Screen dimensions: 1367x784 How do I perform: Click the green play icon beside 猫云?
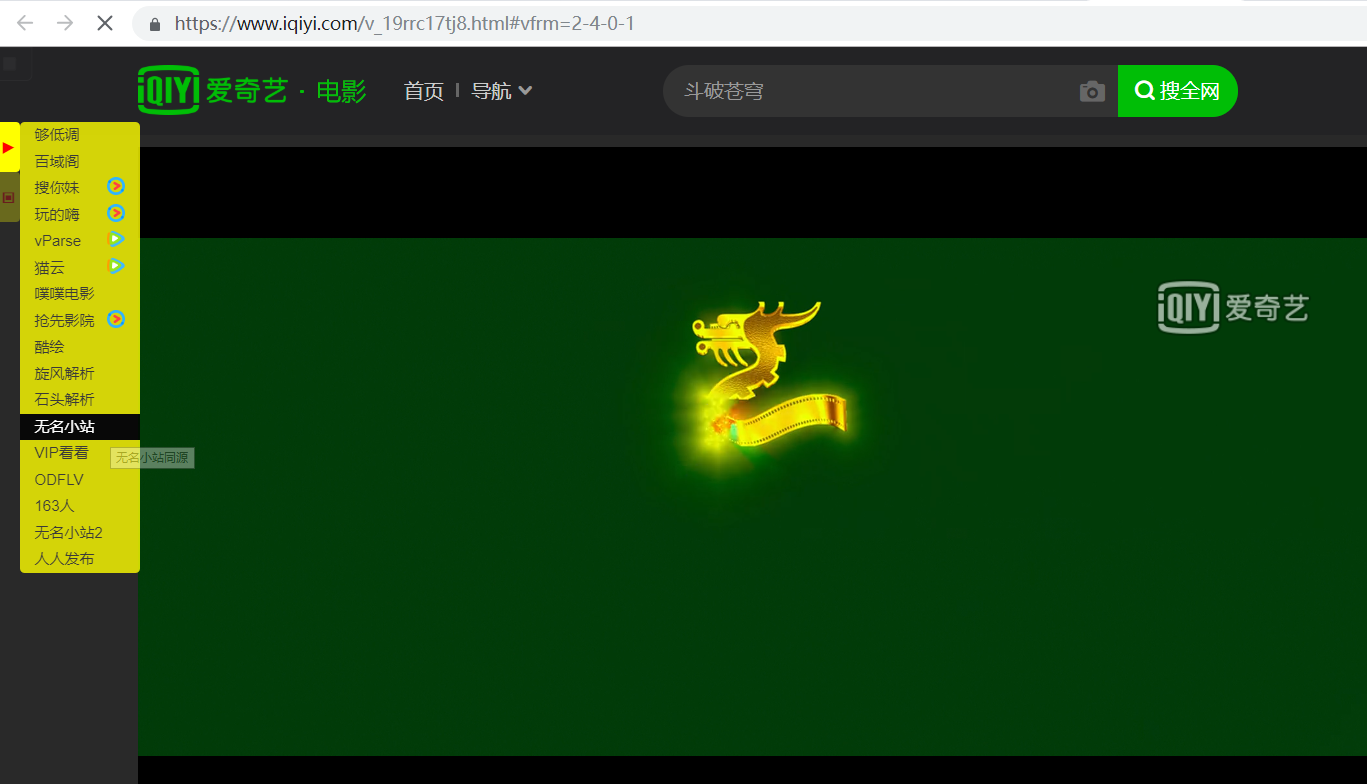click(x=116, y=266)
